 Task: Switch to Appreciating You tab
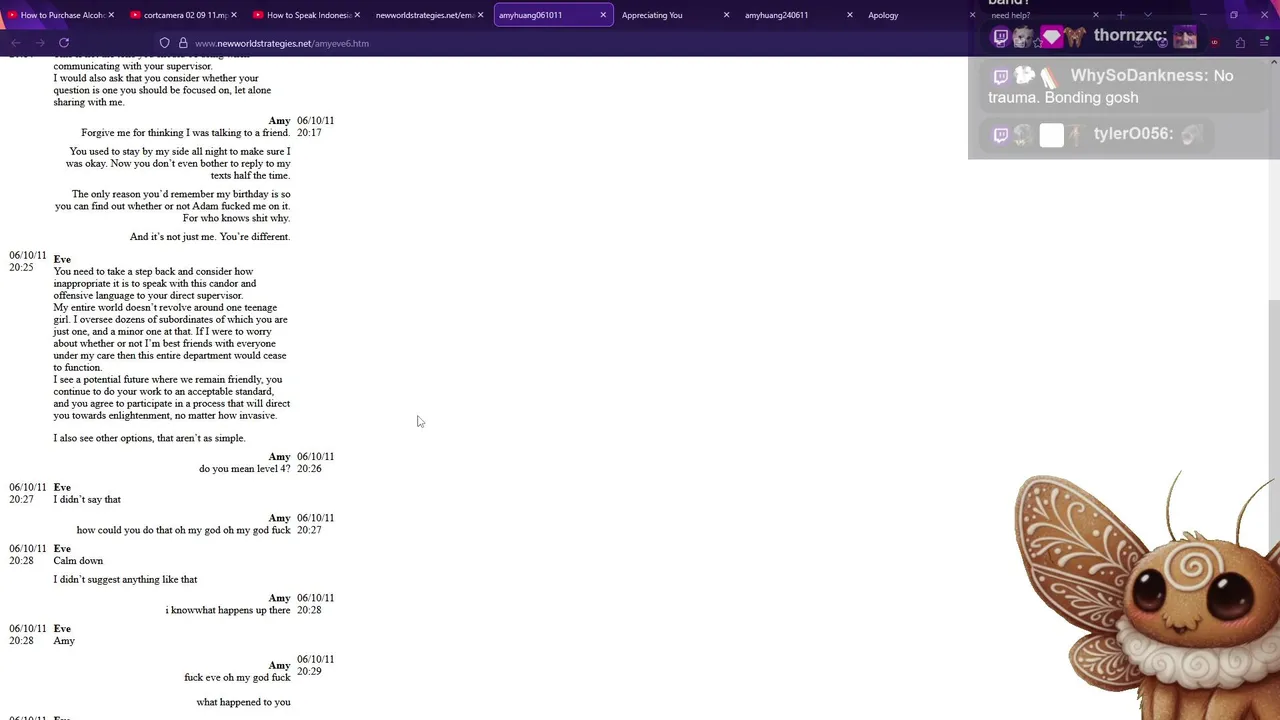676,15
